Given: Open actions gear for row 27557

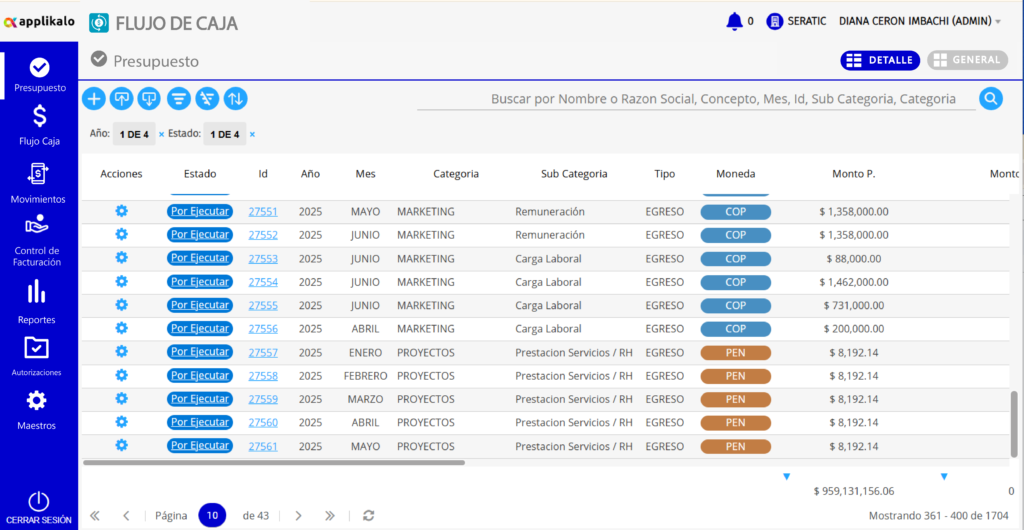Looking at the screenshot, I should 121,351.
